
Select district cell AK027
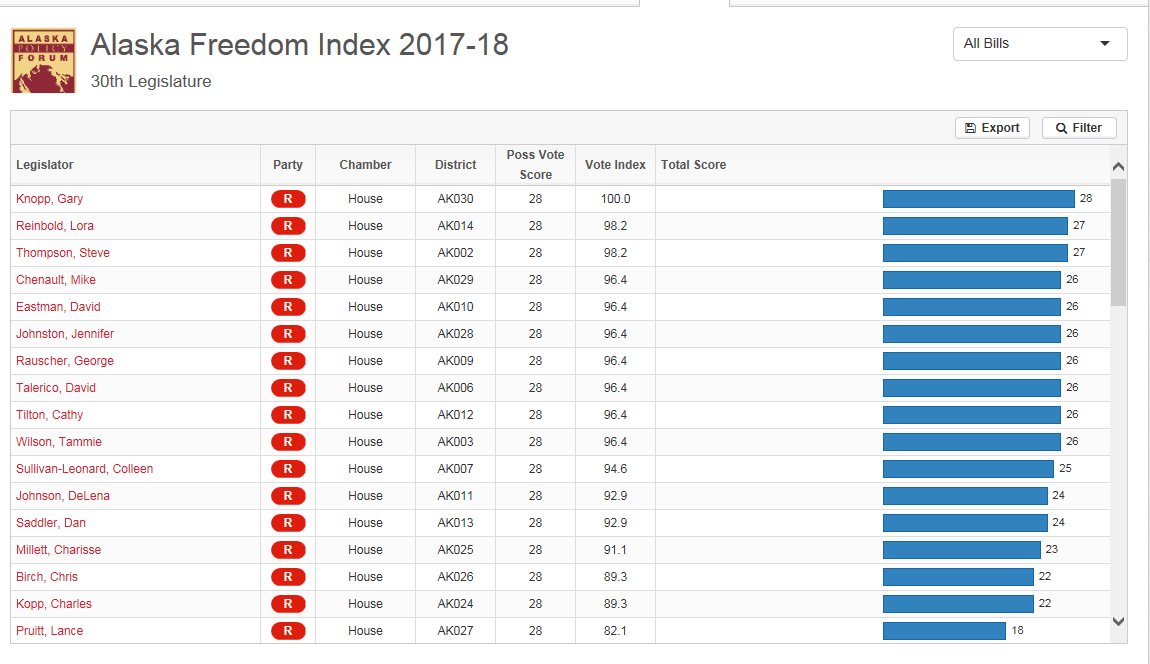(x=455, y=631)
